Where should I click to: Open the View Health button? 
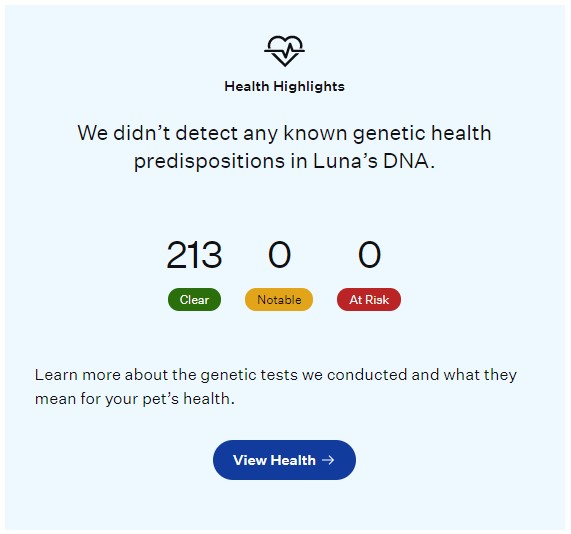284,460
